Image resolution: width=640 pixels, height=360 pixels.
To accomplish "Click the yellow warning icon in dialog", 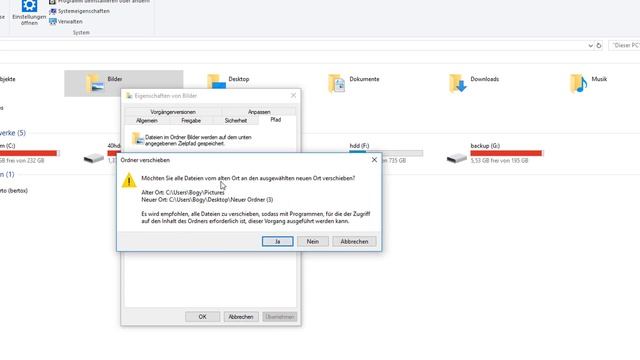I will coord(129,180).
